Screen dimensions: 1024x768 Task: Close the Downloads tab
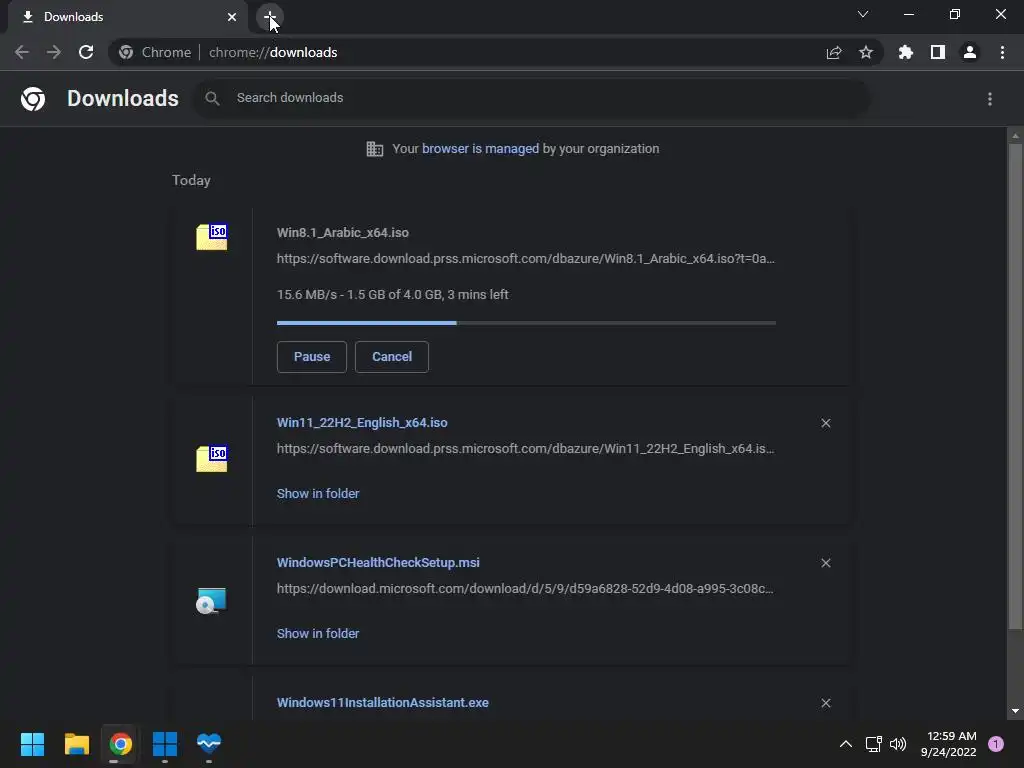tap(232, 17)
